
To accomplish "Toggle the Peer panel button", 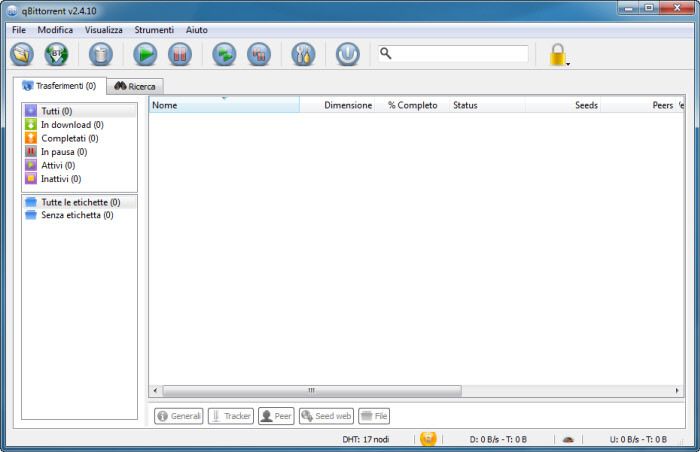I will 275,416.
